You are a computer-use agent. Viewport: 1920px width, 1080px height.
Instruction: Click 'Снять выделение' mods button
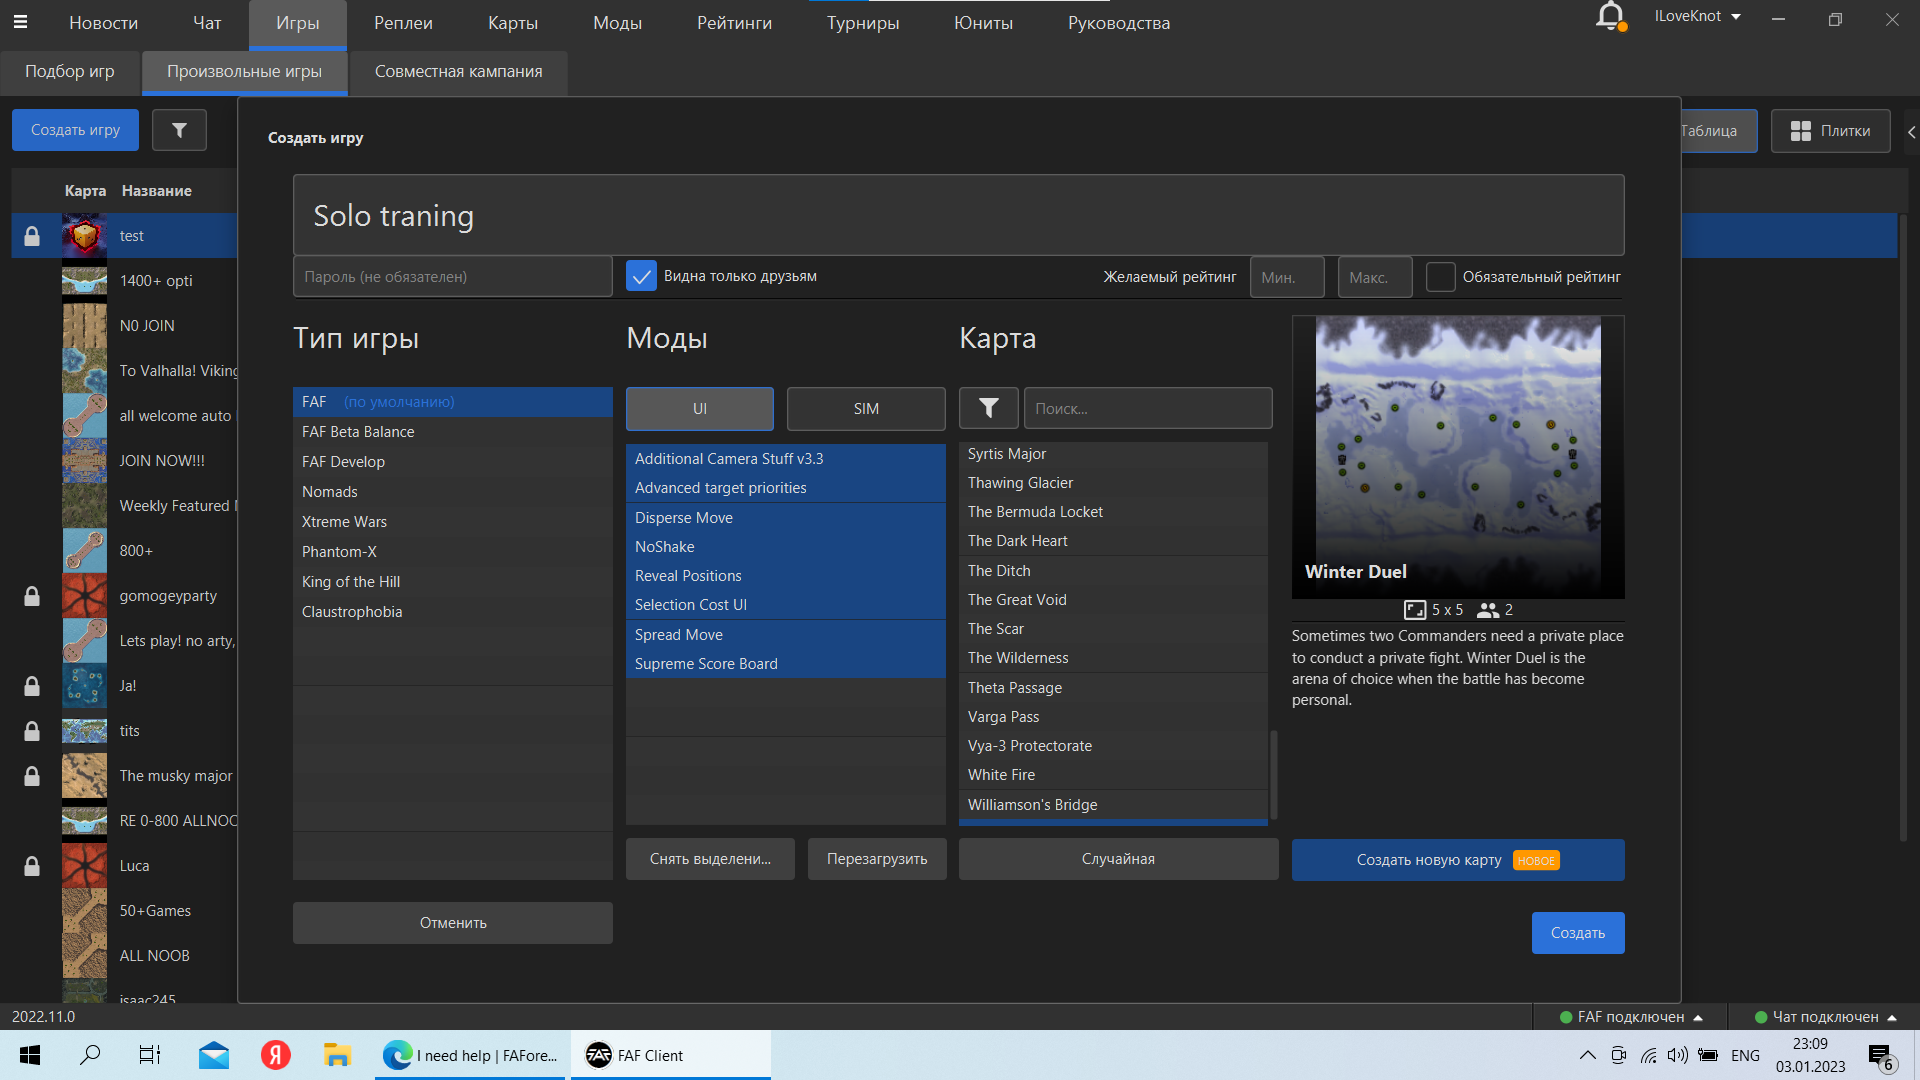pyautogui.click(x=710, y=859)
